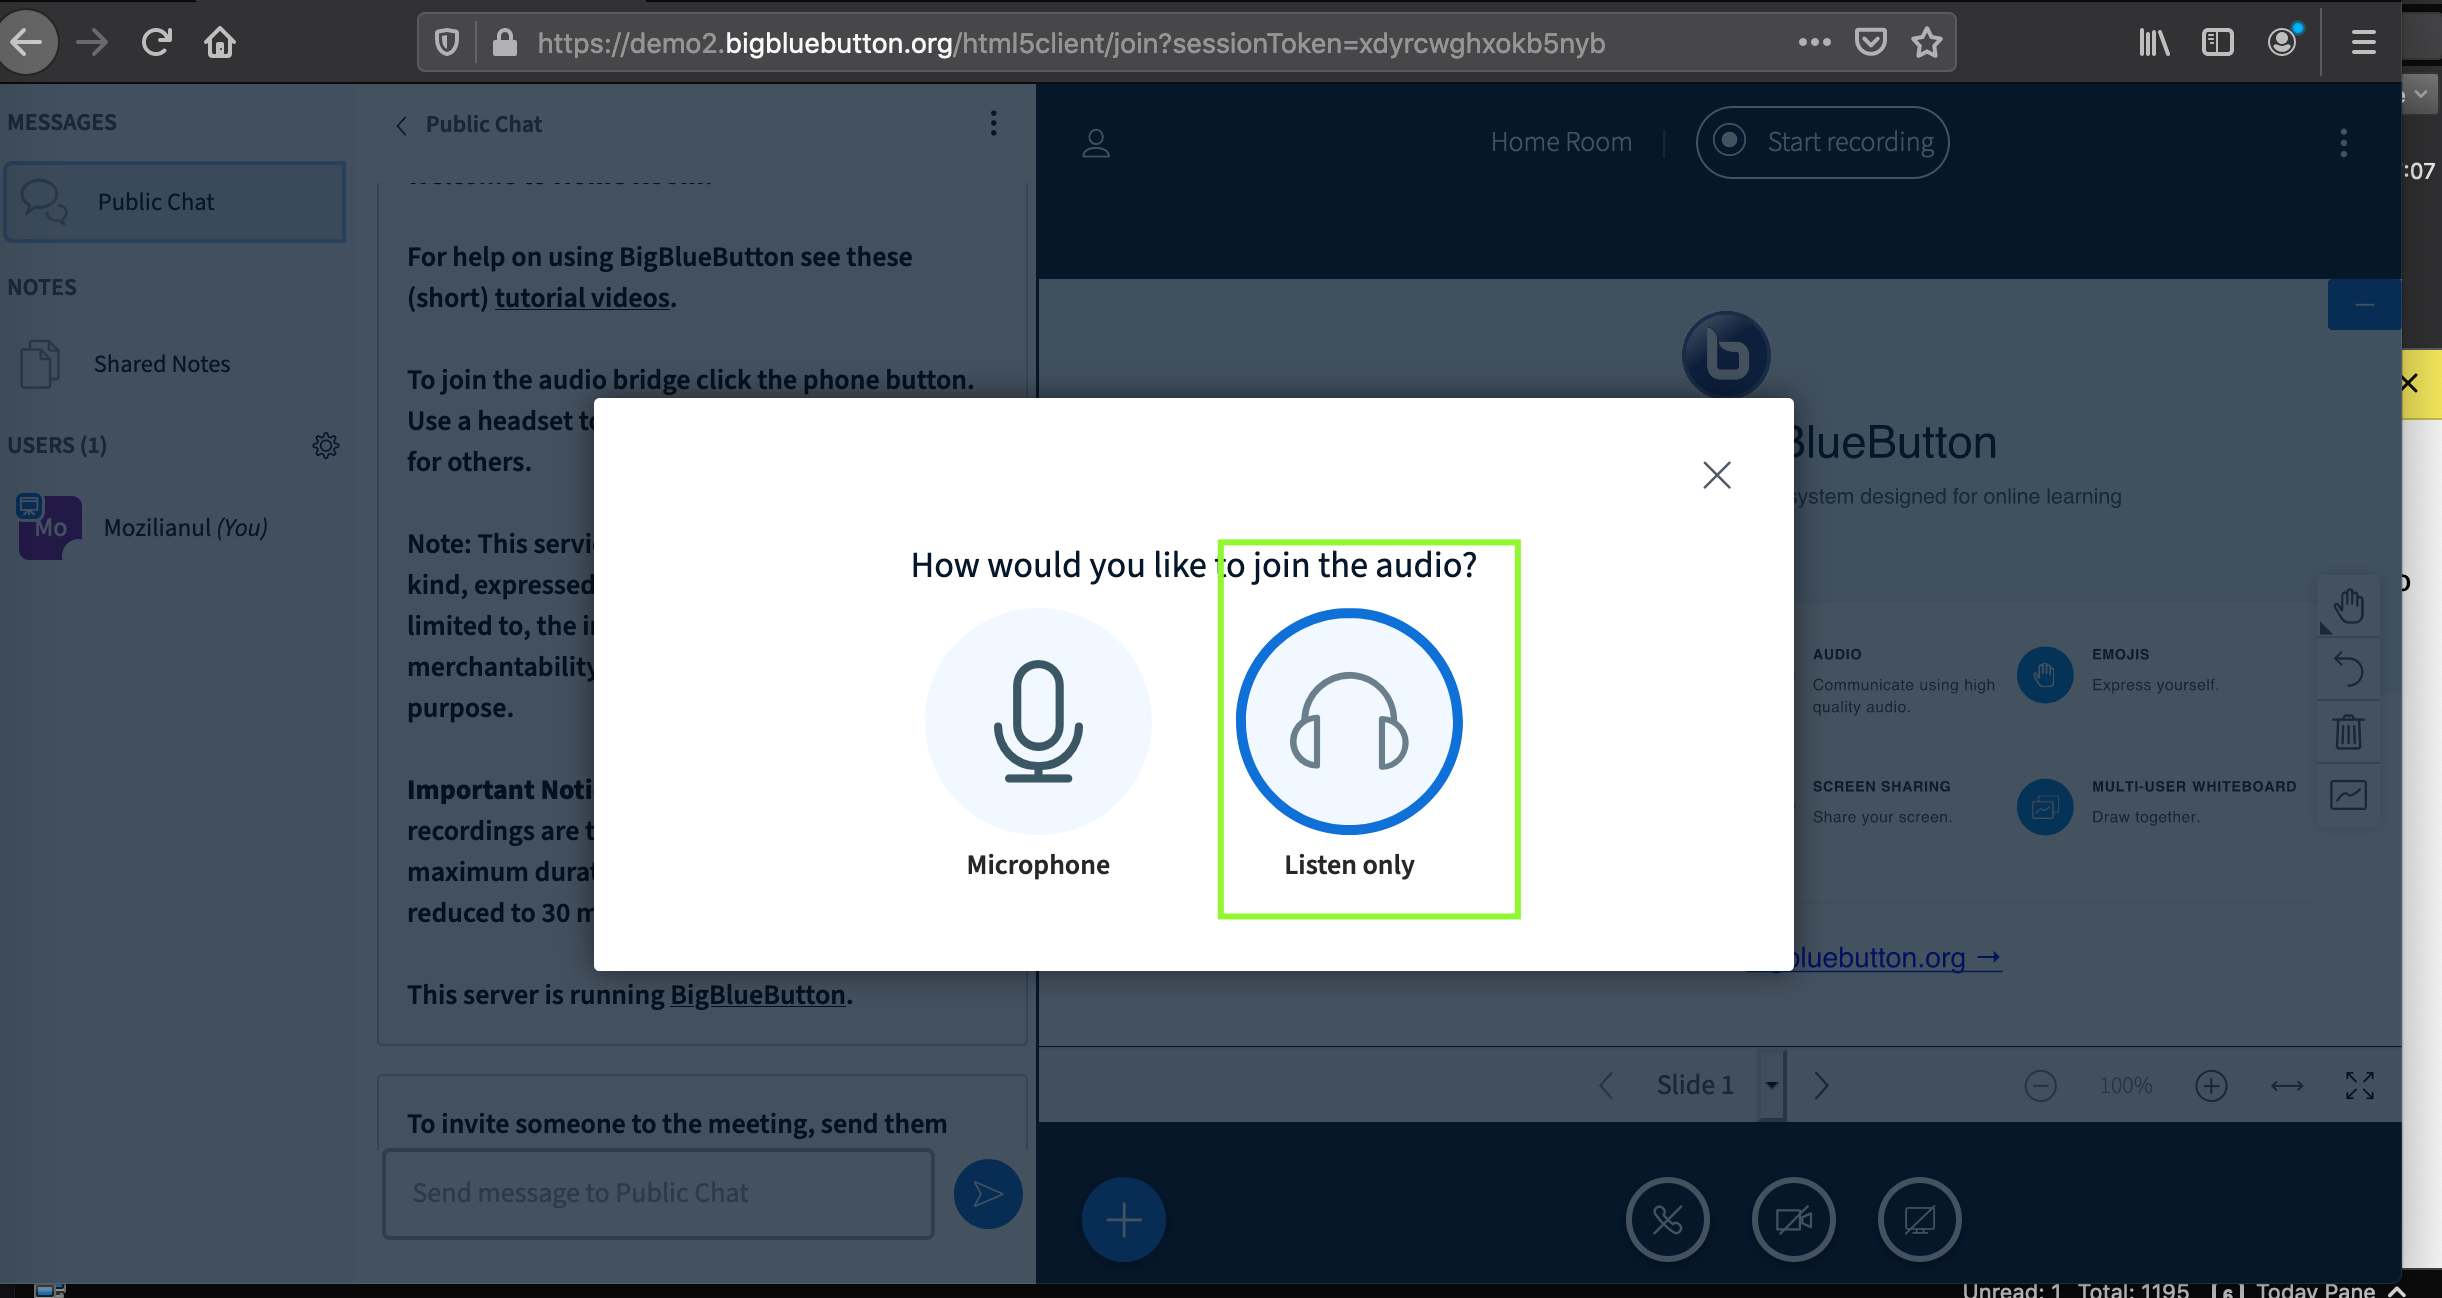Screen dimensions: 2442x1298
Task: Show site security padlock details
Action: click(x=505, y=43)
